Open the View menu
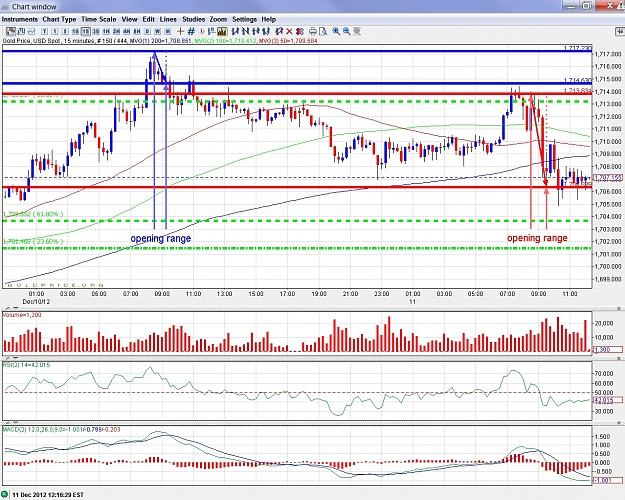 pyautogui.click(x=130, y=19)
